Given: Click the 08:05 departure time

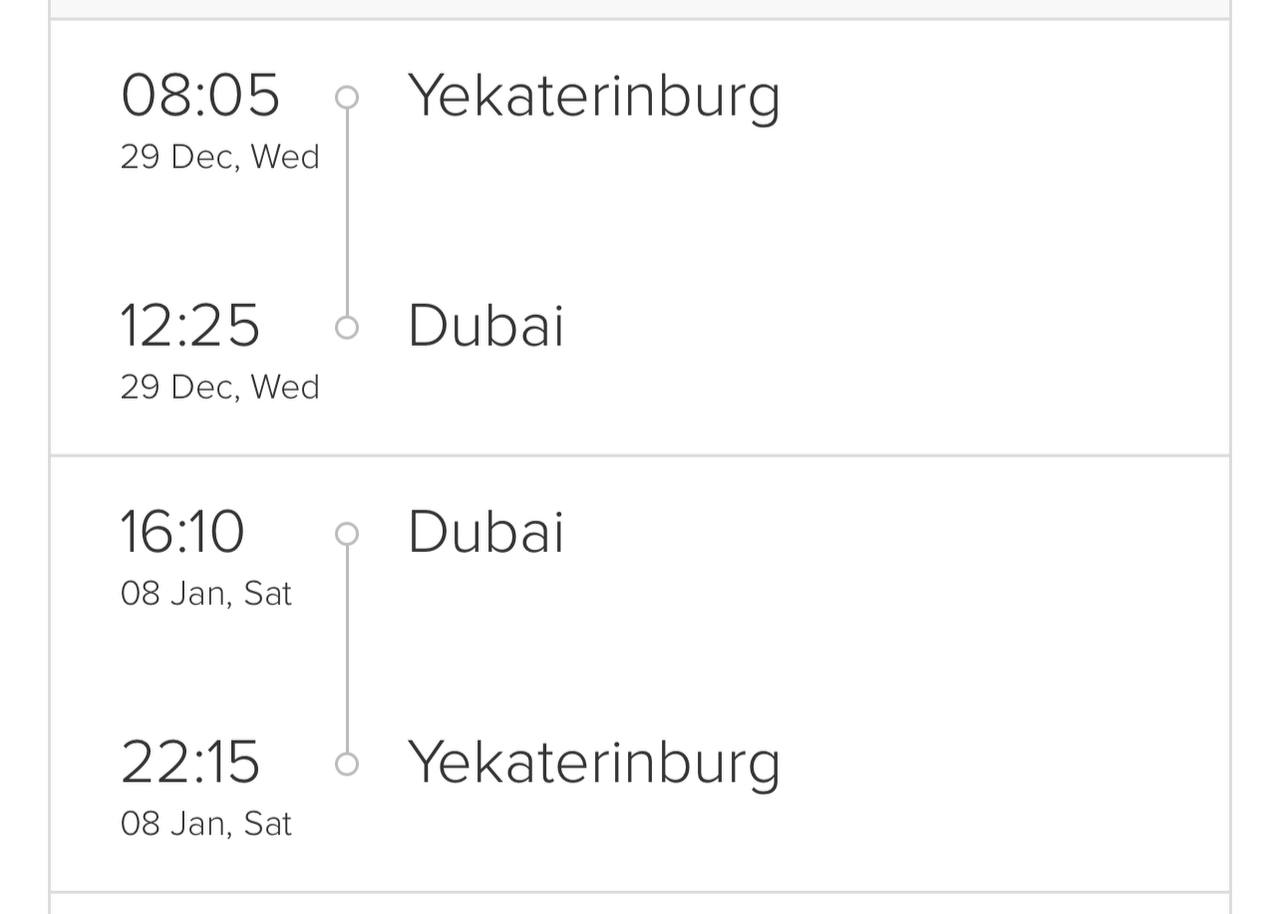Looking at the screenshot, I should pyautogui.click(x=200, y=96).
